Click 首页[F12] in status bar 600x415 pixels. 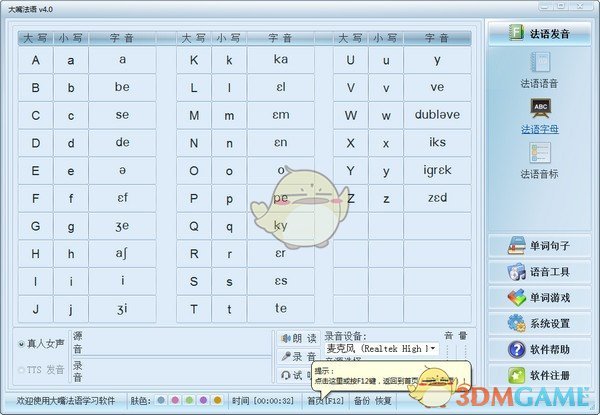coord(325,400)
